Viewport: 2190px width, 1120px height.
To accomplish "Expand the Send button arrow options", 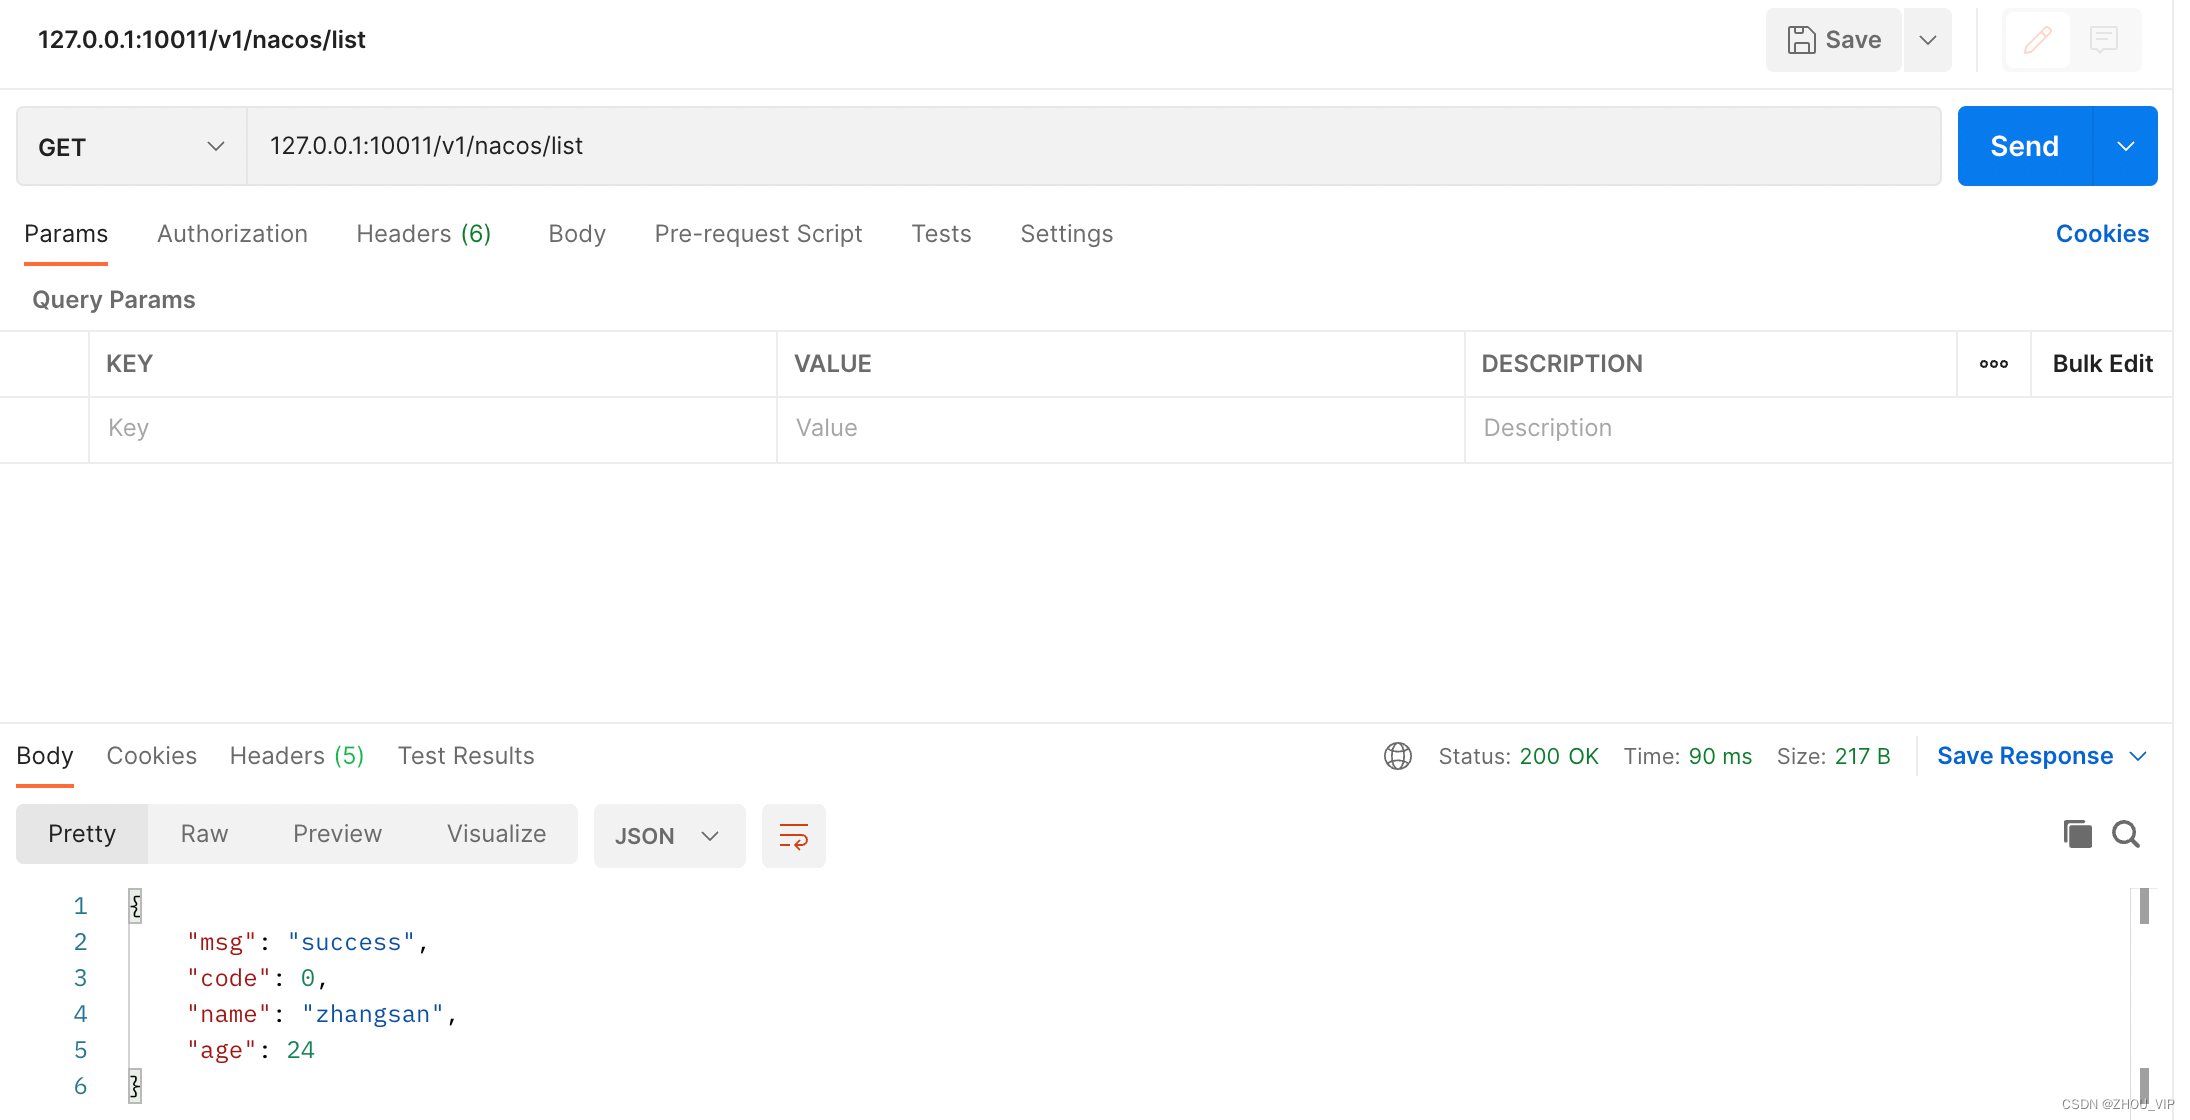I will tap(2126, 147).
